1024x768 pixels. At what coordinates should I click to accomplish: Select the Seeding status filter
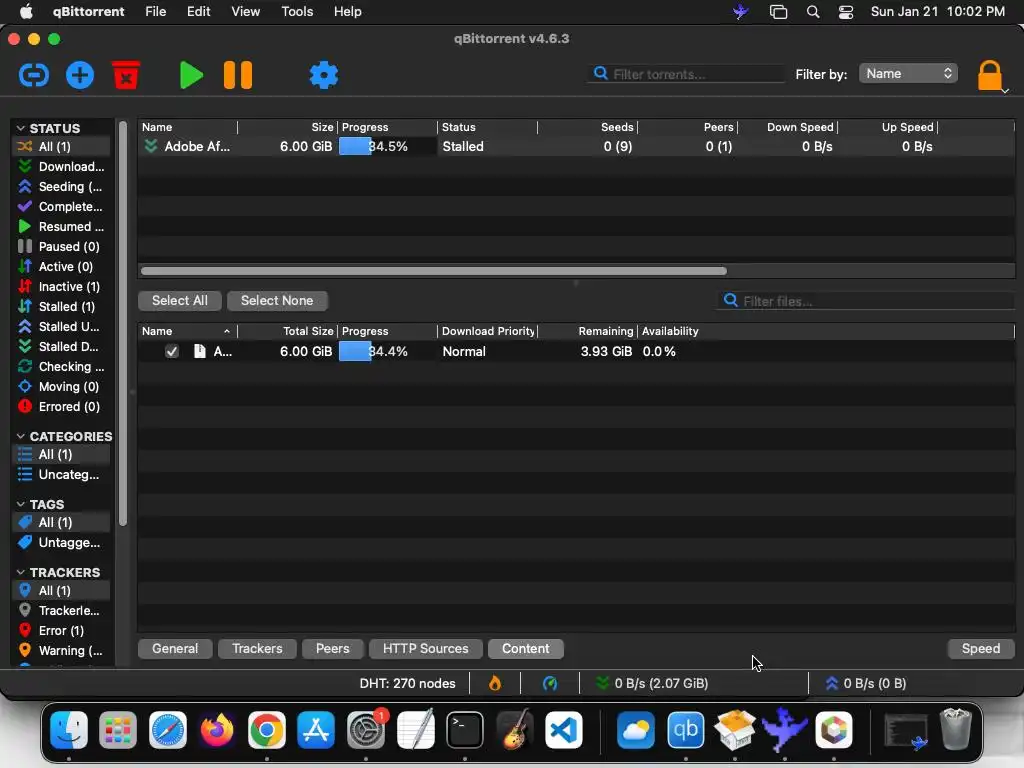coord(61,187)
